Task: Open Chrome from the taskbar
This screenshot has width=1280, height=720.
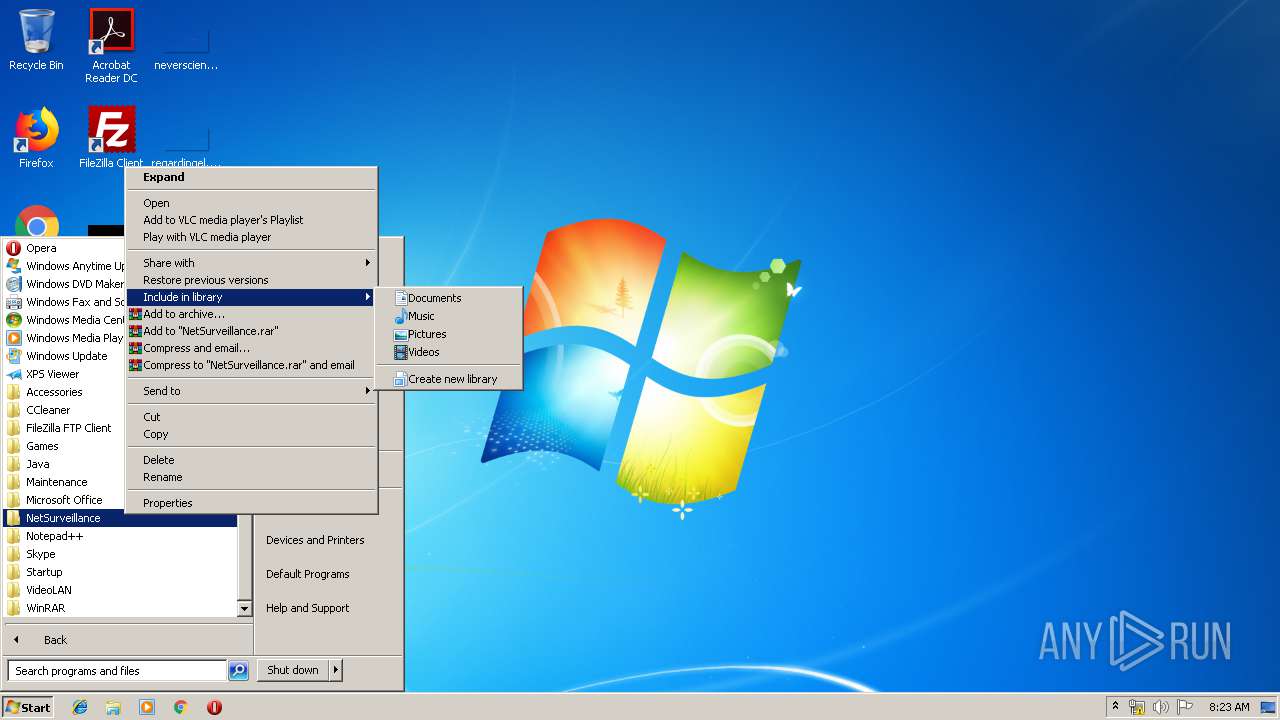Action: [181, 707]
